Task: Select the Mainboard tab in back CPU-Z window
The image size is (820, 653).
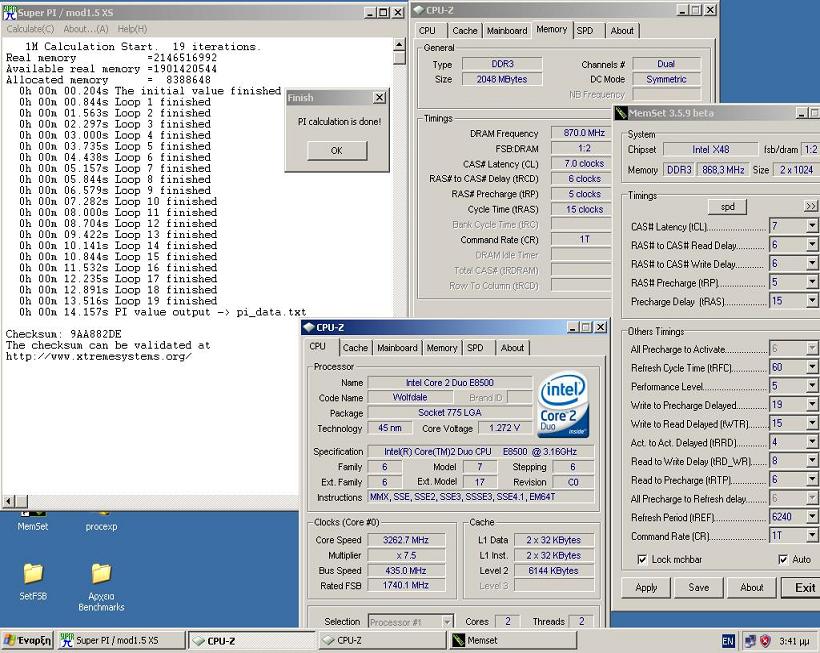Action: coord(507,31)
